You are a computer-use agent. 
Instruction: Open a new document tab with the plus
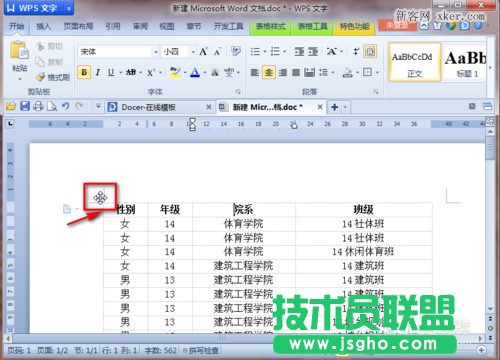(x=335, y=107)
